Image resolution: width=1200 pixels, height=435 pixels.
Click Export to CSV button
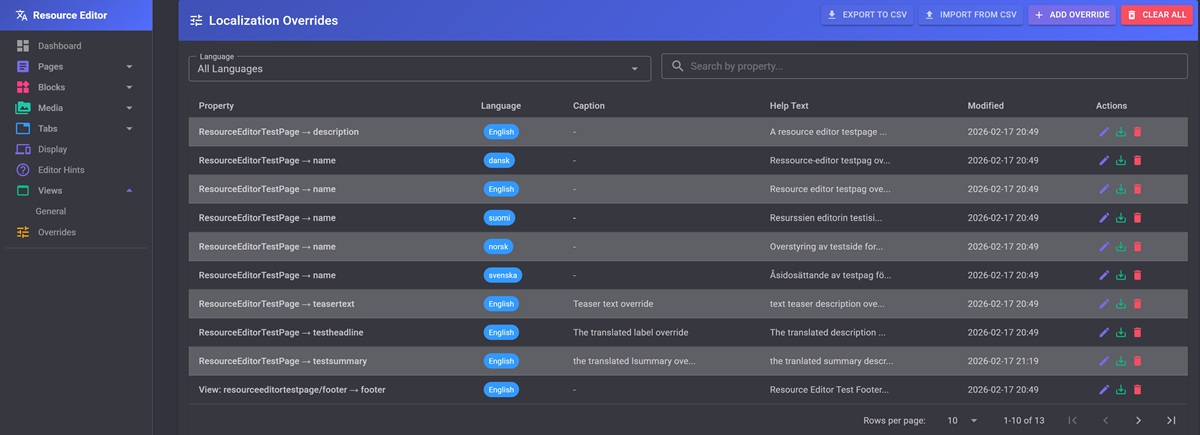(x=866, y=15)
